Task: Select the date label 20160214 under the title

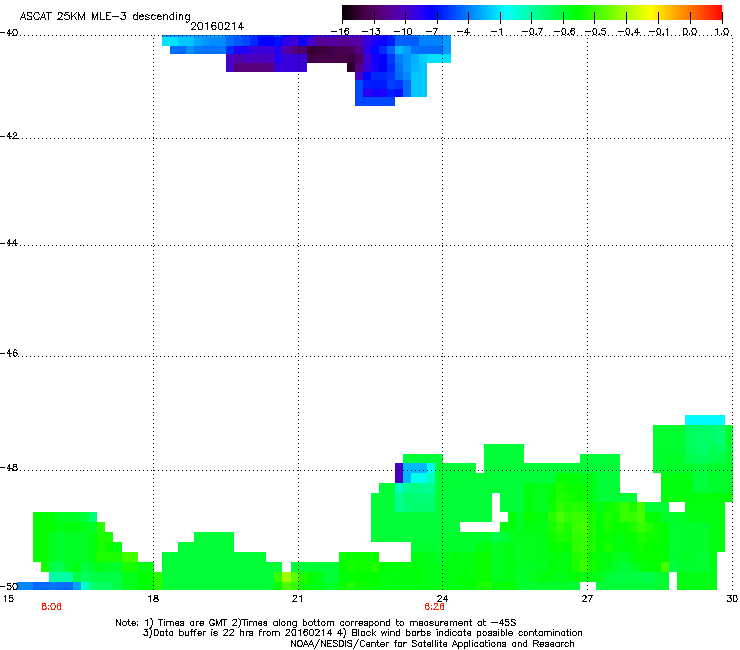Action: 217,26
